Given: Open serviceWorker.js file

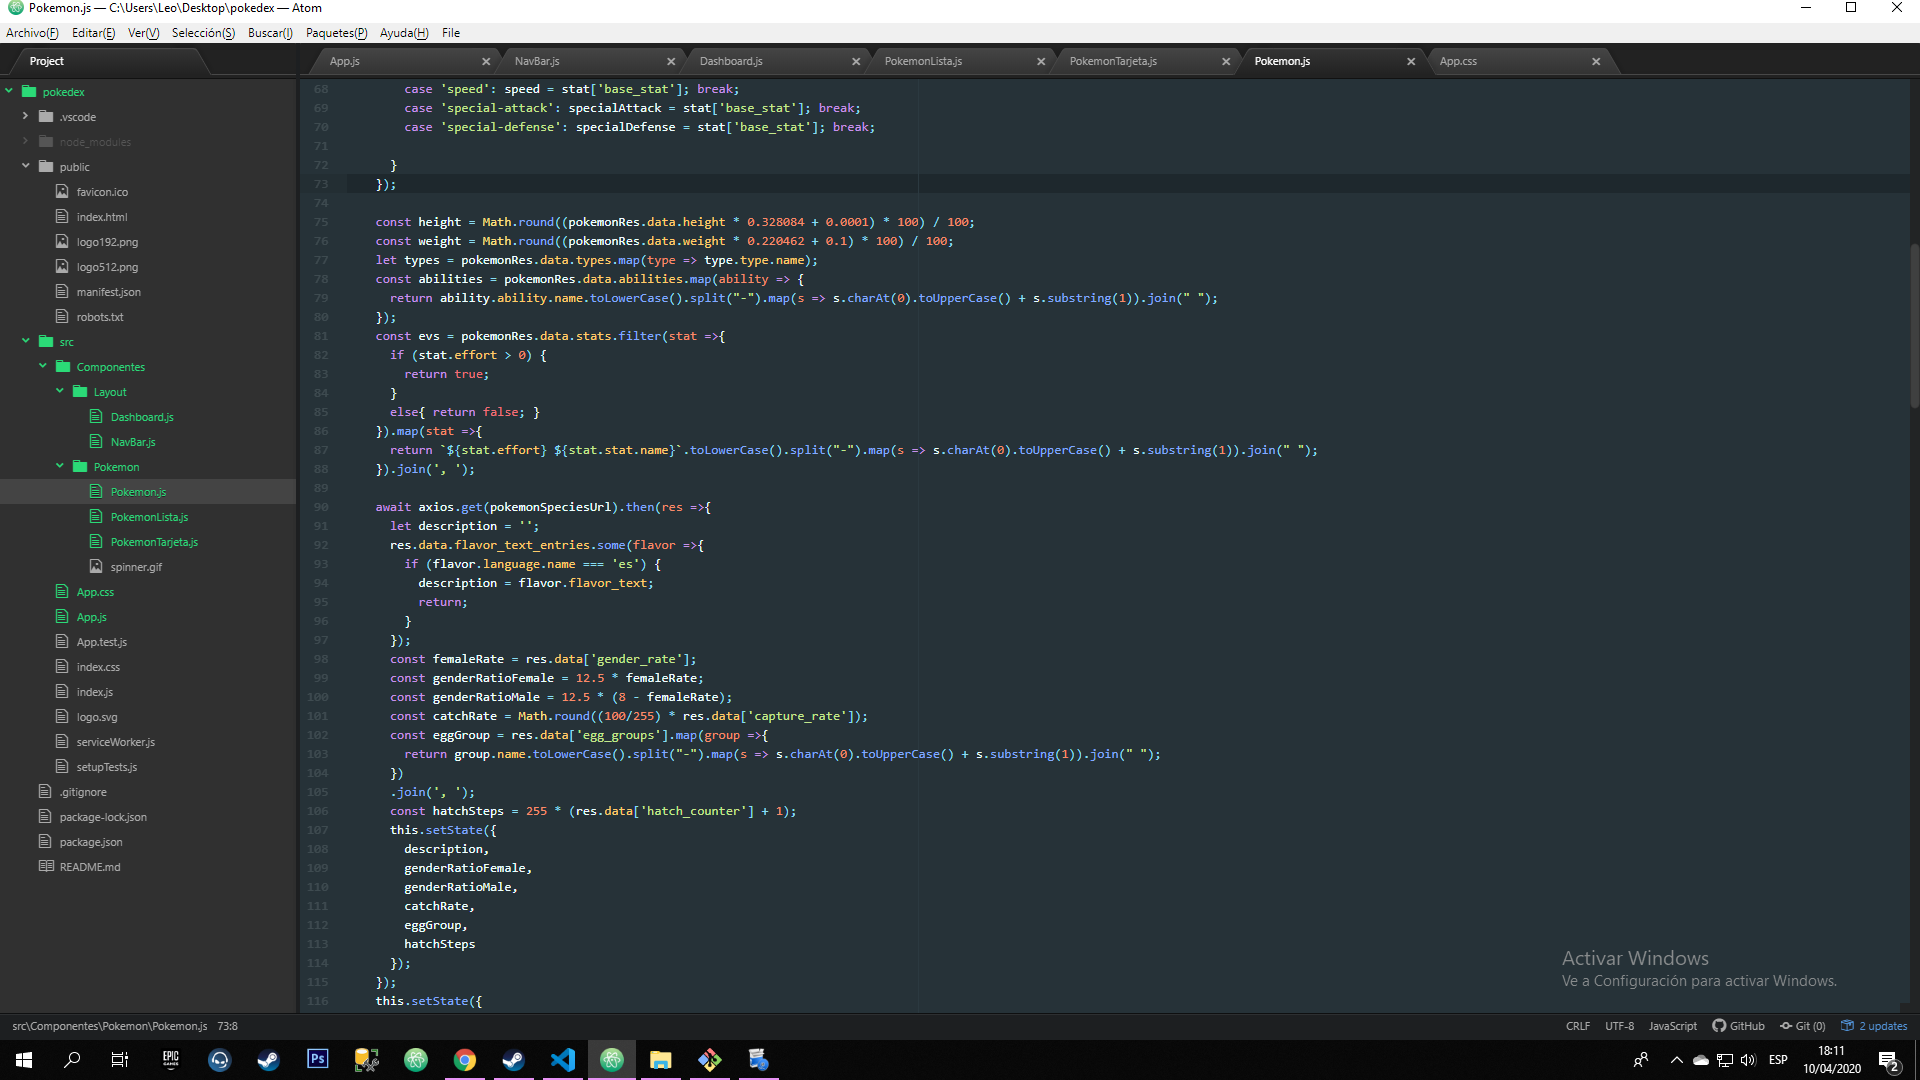Looking at the screenshot, I should (115, 742).
